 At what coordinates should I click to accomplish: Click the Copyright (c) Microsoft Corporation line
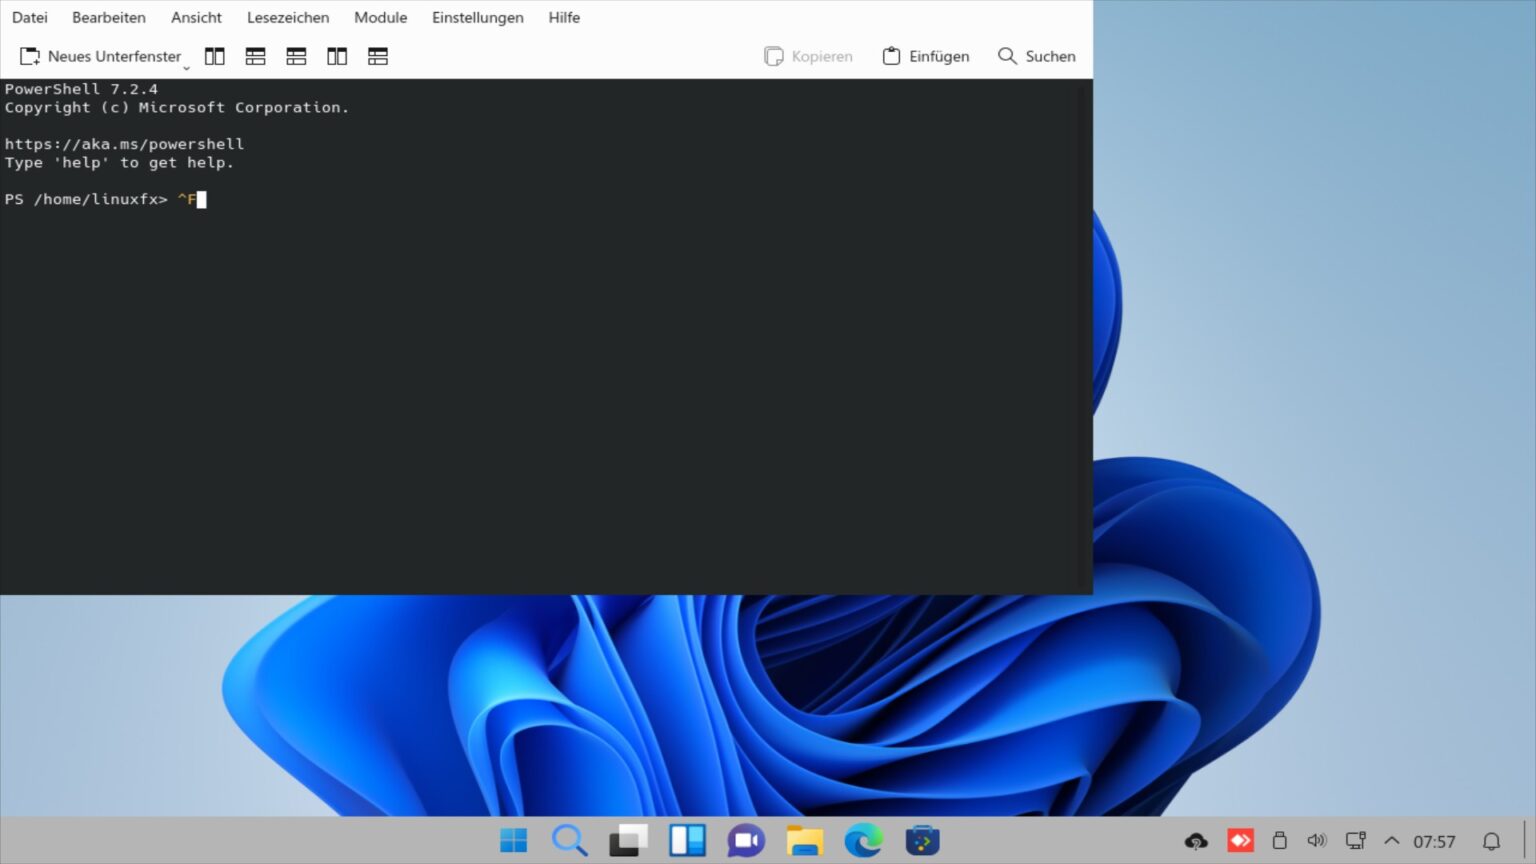(177, 107)
